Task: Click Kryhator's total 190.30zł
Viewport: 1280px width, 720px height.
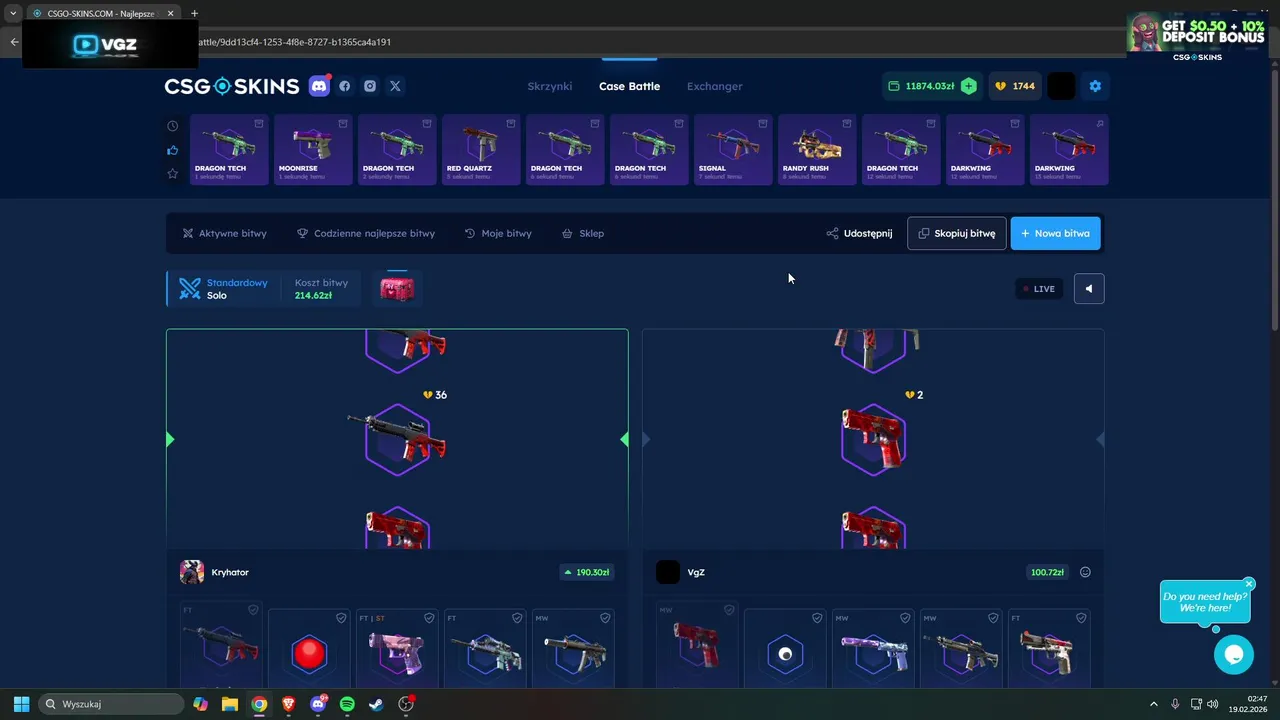Action: point(587,572)
